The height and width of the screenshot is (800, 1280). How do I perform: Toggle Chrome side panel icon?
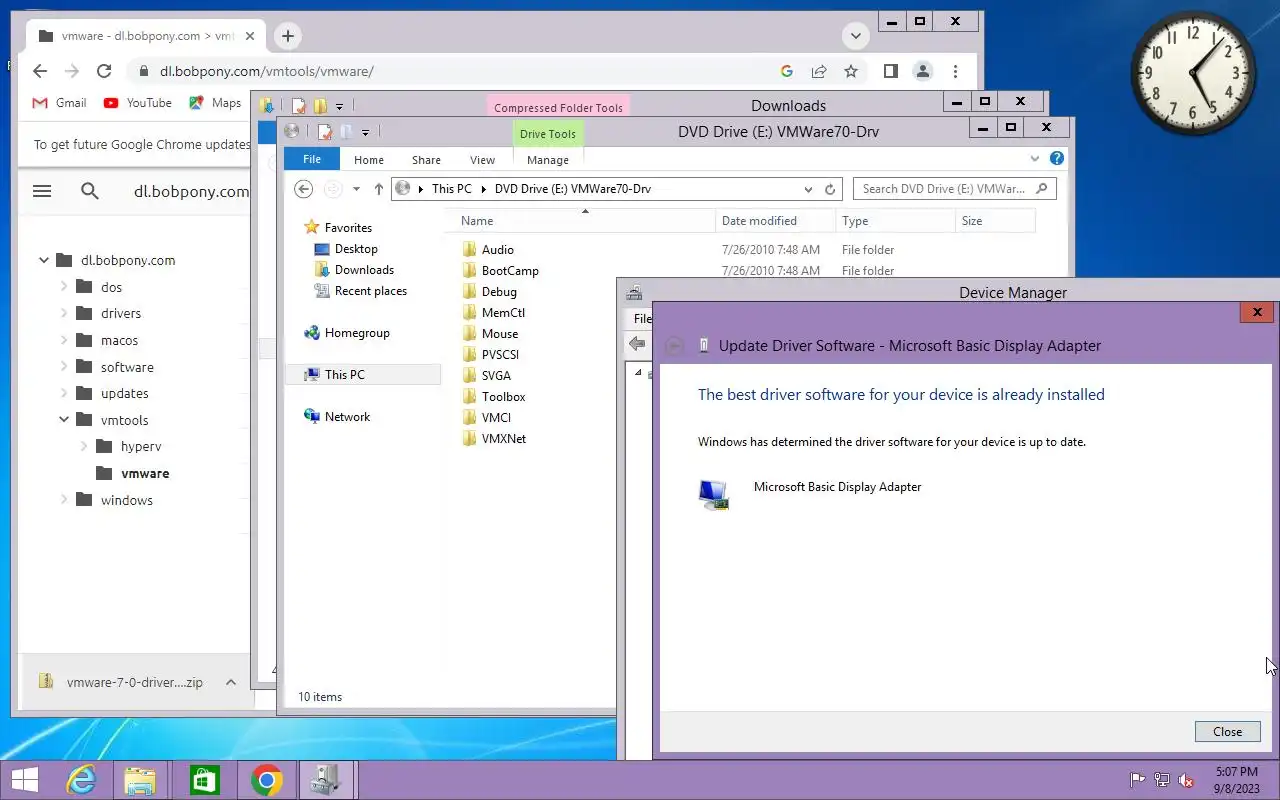click(890, 71)
